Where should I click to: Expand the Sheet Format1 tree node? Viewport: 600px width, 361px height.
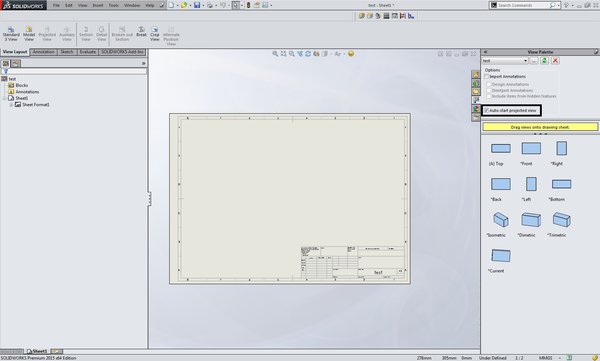(x=11, y=105)
